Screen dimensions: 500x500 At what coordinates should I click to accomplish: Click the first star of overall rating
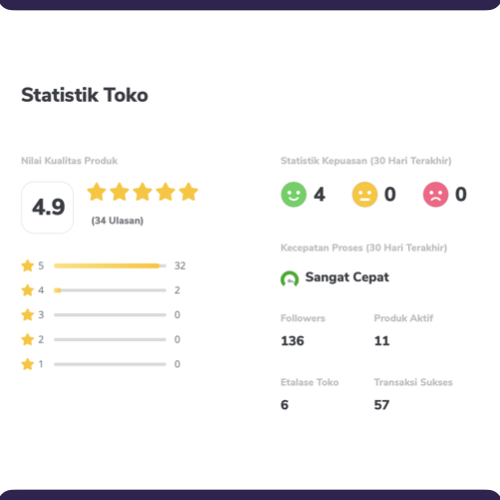pyautogui.click(x=97, y=192)
